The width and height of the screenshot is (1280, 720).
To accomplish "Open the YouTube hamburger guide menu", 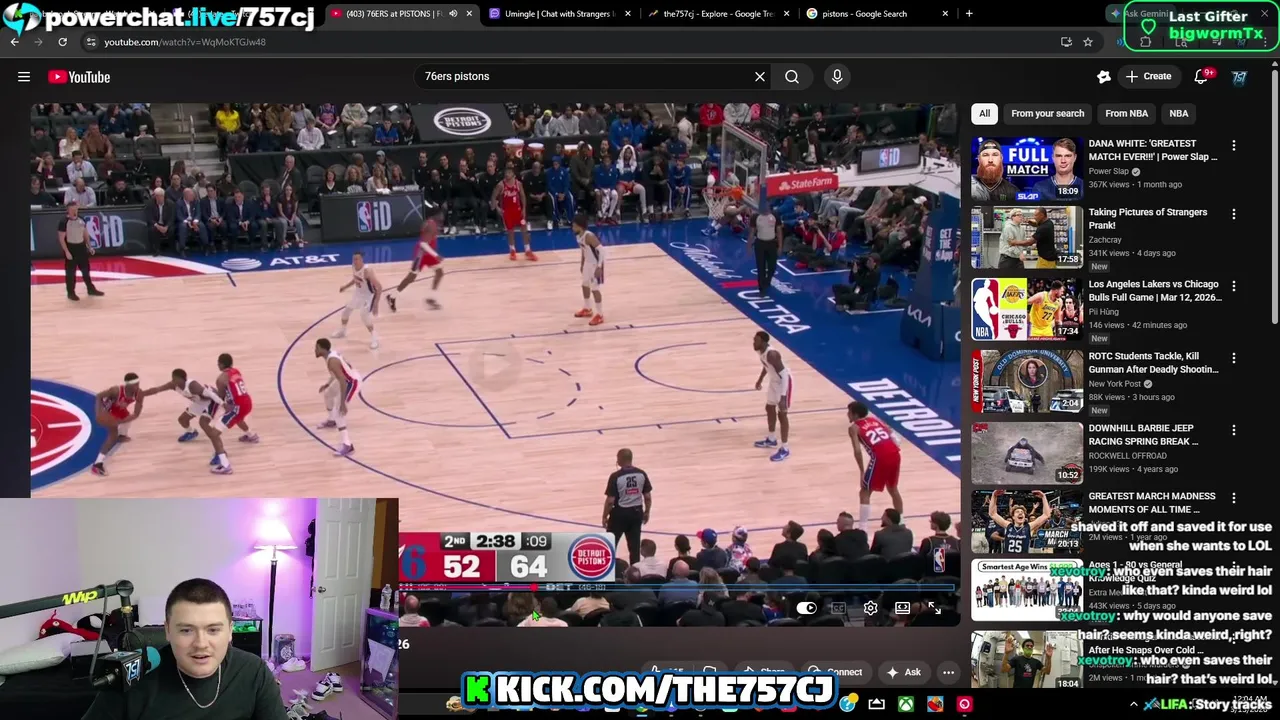I will point(24,77).
